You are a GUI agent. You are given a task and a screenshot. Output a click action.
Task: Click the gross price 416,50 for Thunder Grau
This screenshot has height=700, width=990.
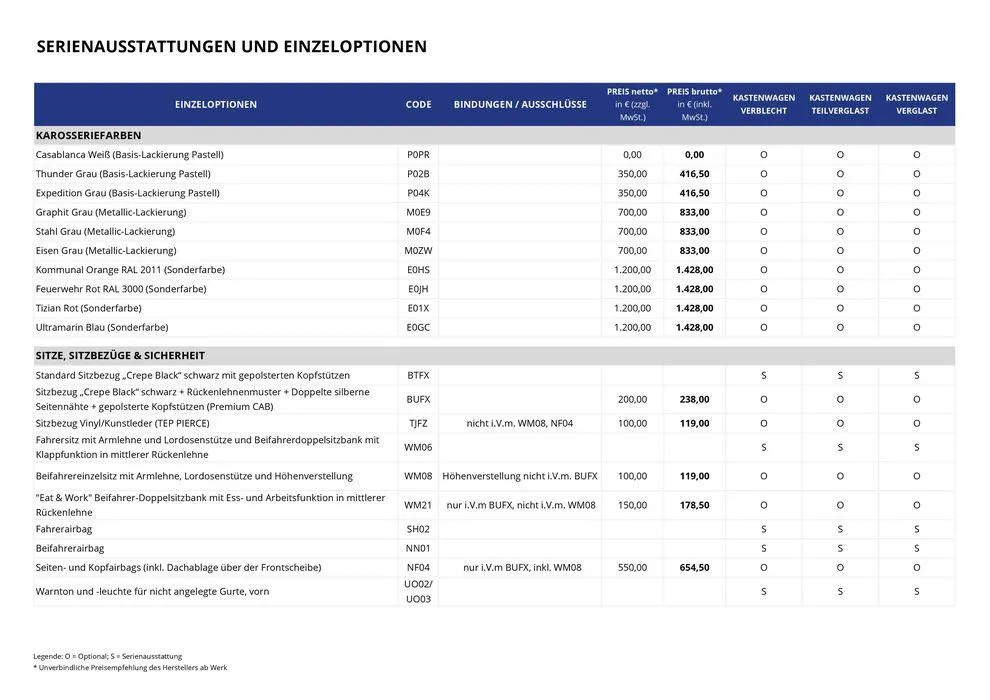(x=694, y=174)
